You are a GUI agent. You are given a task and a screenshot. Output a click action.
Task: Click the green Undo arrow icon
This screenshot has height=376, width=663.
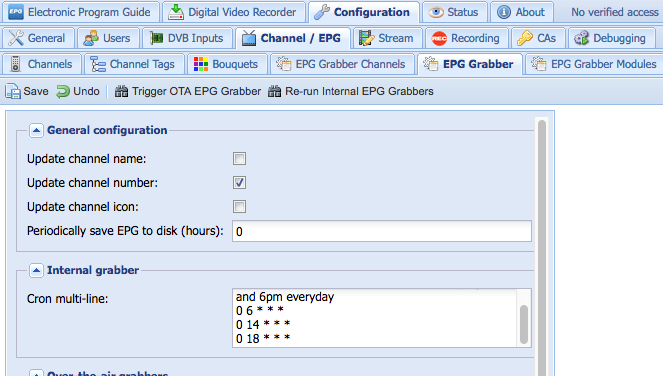pos(63,91)
